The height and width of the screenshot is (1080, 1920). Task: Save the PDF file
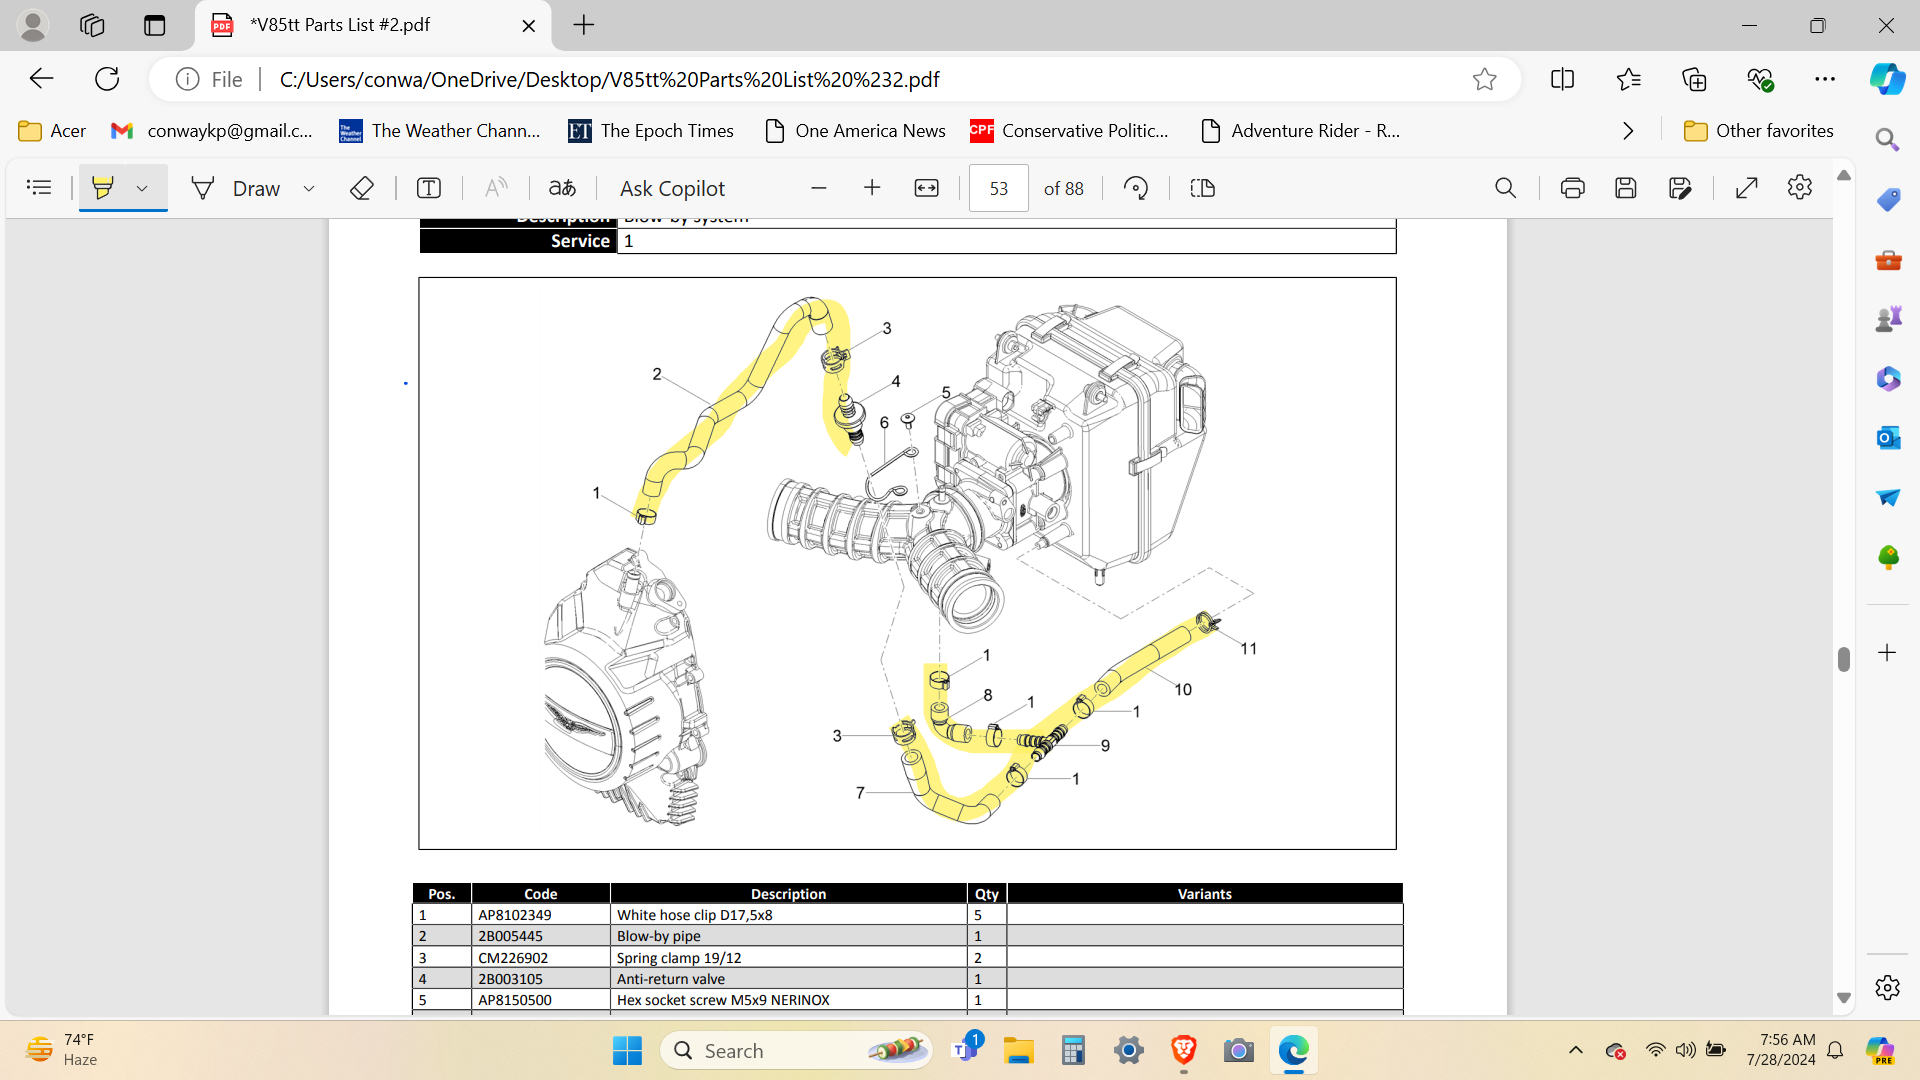coord(1626,188)
